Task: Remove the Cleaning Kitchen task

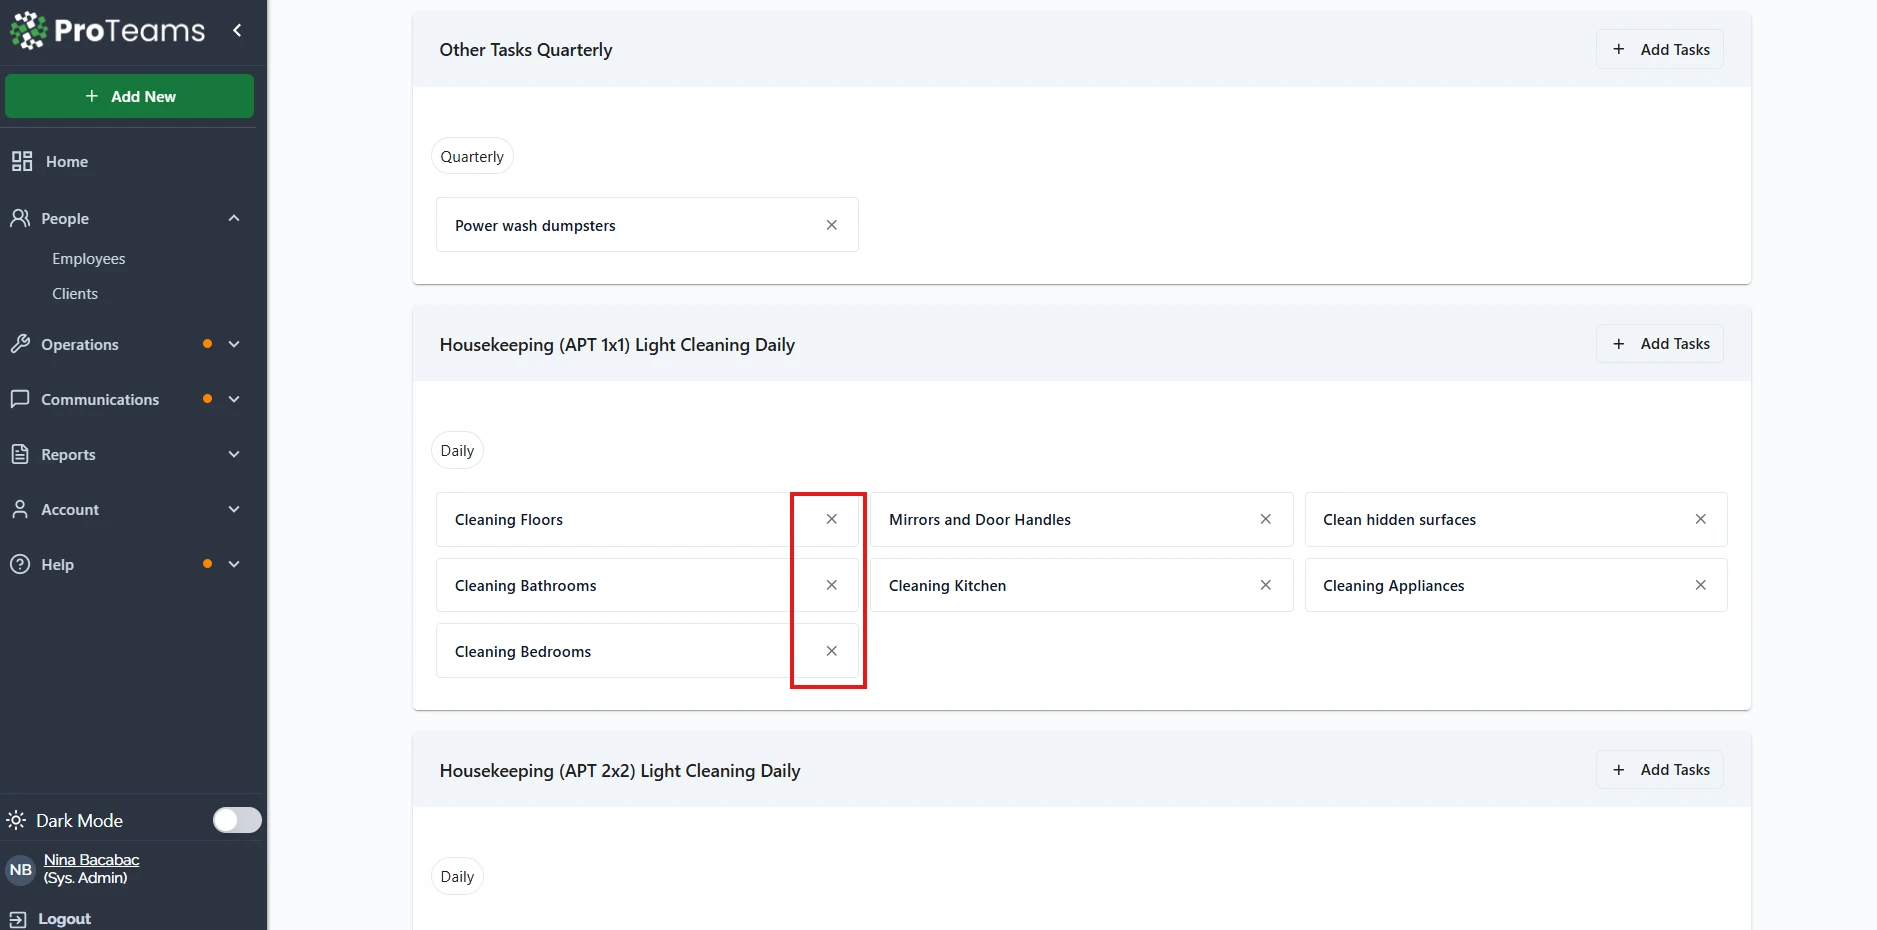Action: 1265,585
